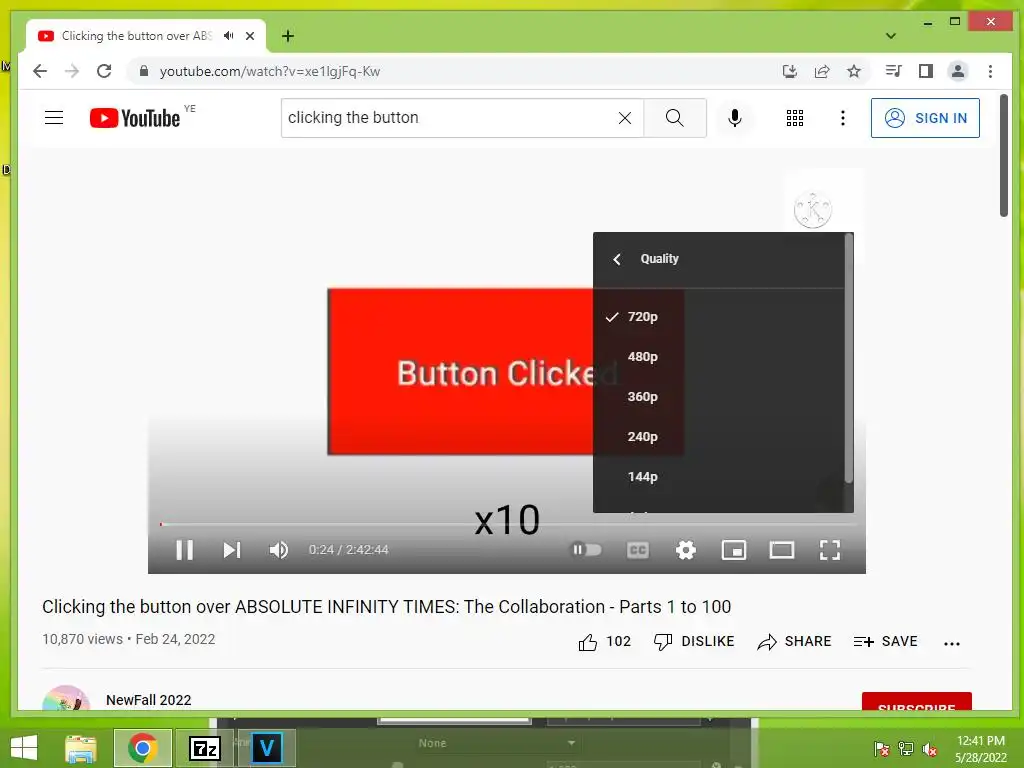Open YouTube settings three-dot menu
The image size is (1024, 768).
(842, 118)
